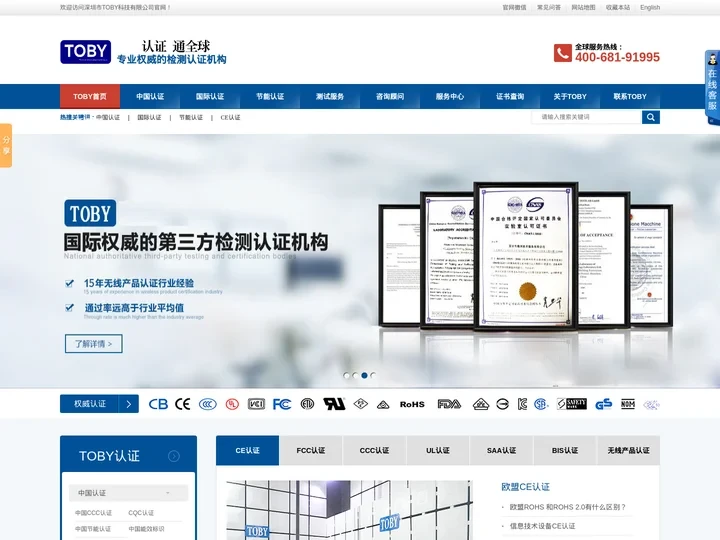Screen dimensions: 720x540
Task: Click the hot keyword CE认证 link
Action: [x=231, y=118]
